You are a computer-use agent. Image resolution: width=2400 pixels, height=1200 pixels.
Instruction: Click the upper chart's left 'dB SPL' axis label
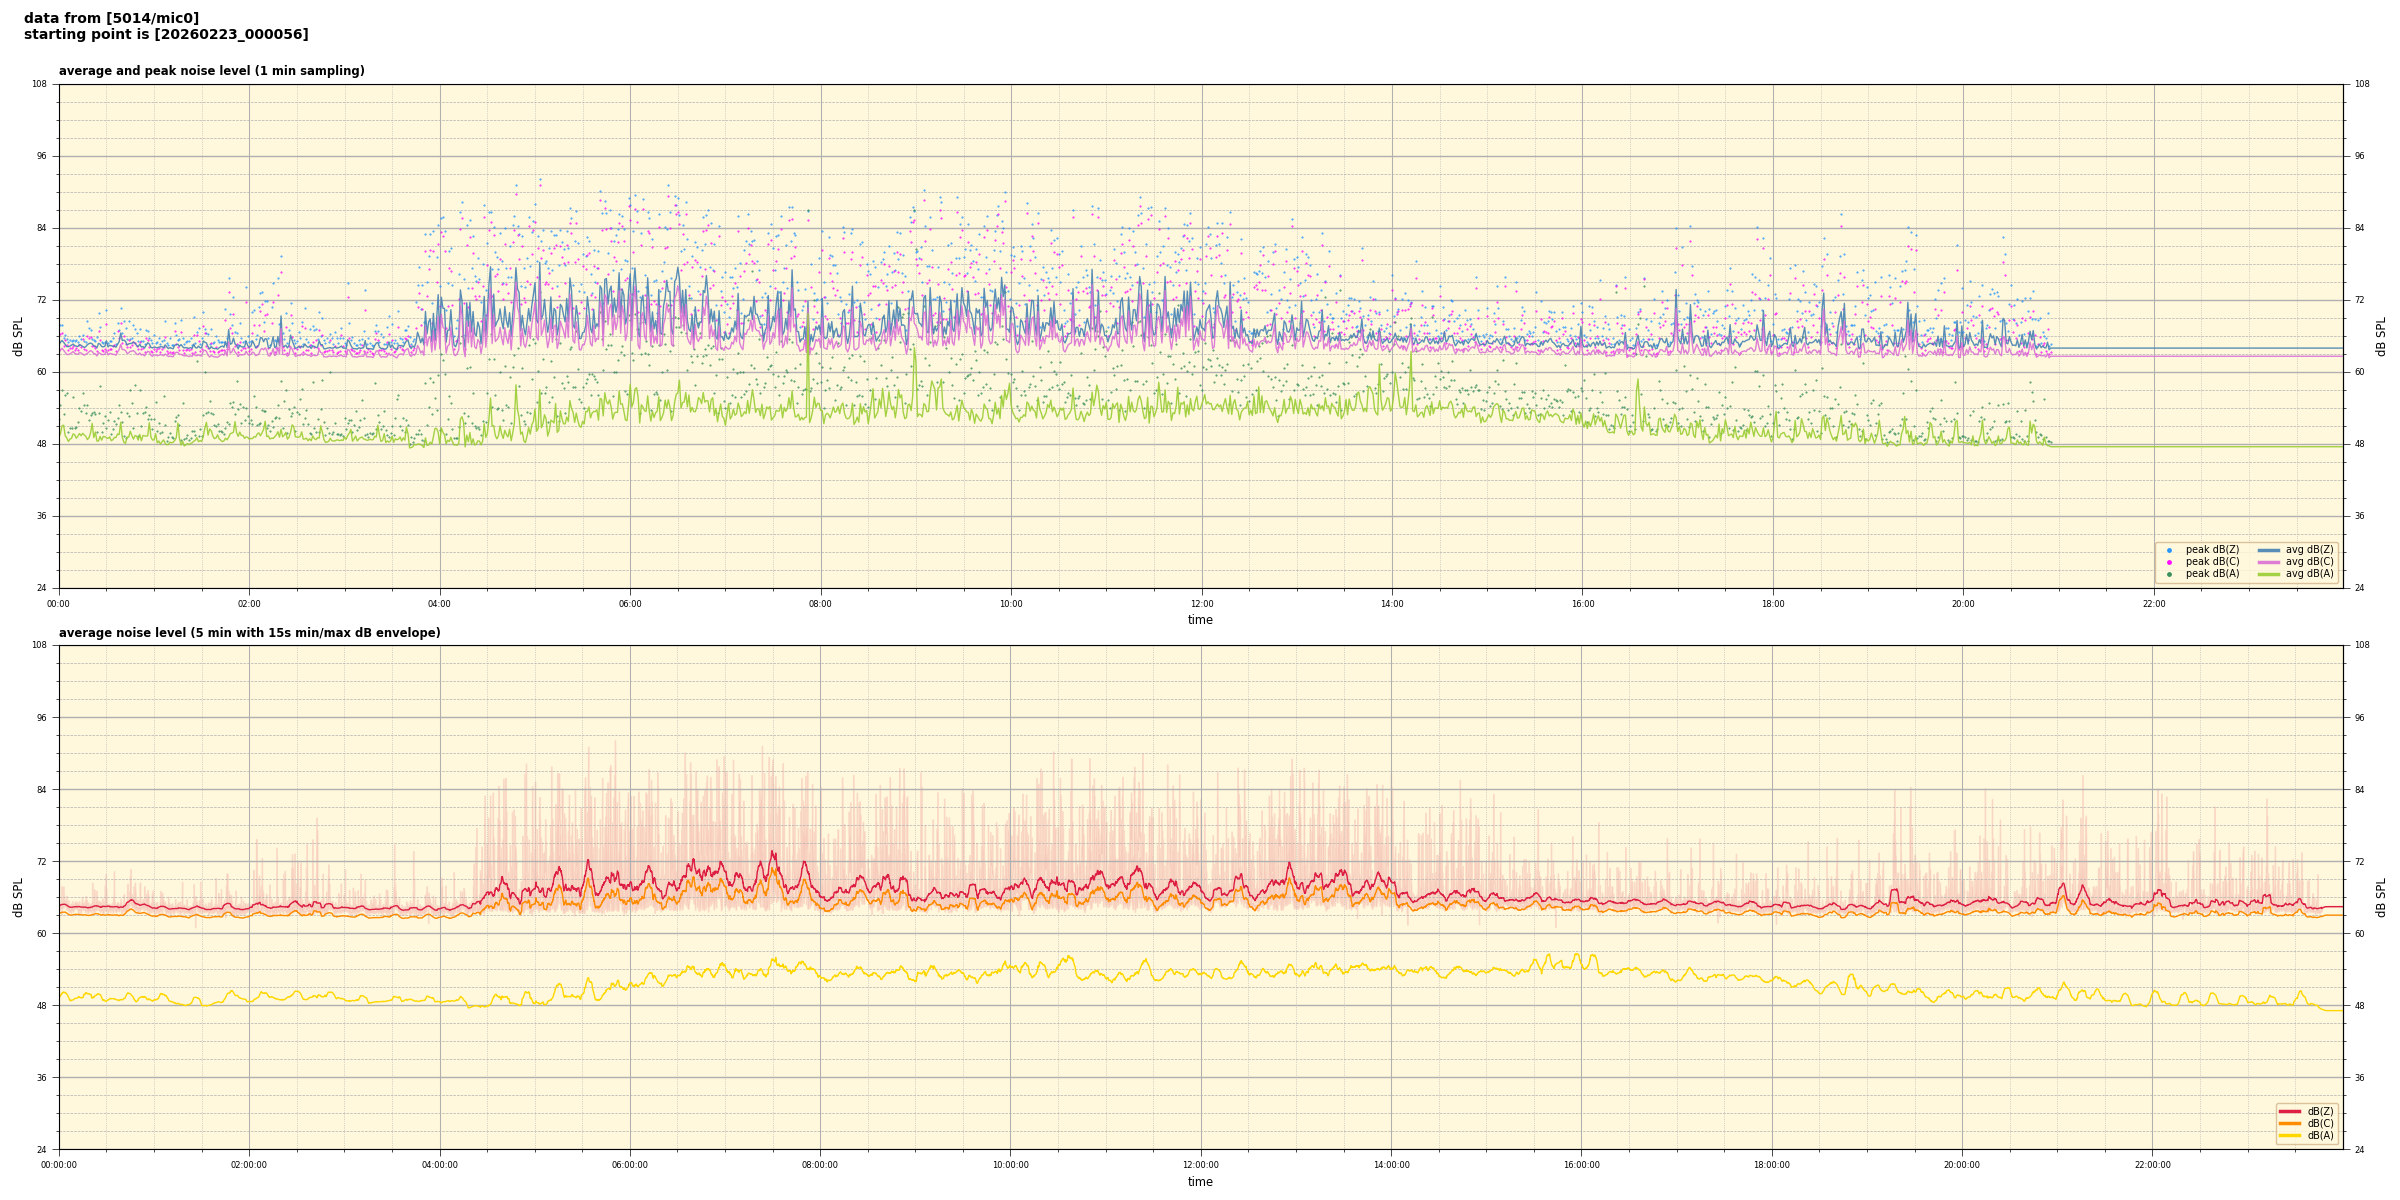coord(18,336)
